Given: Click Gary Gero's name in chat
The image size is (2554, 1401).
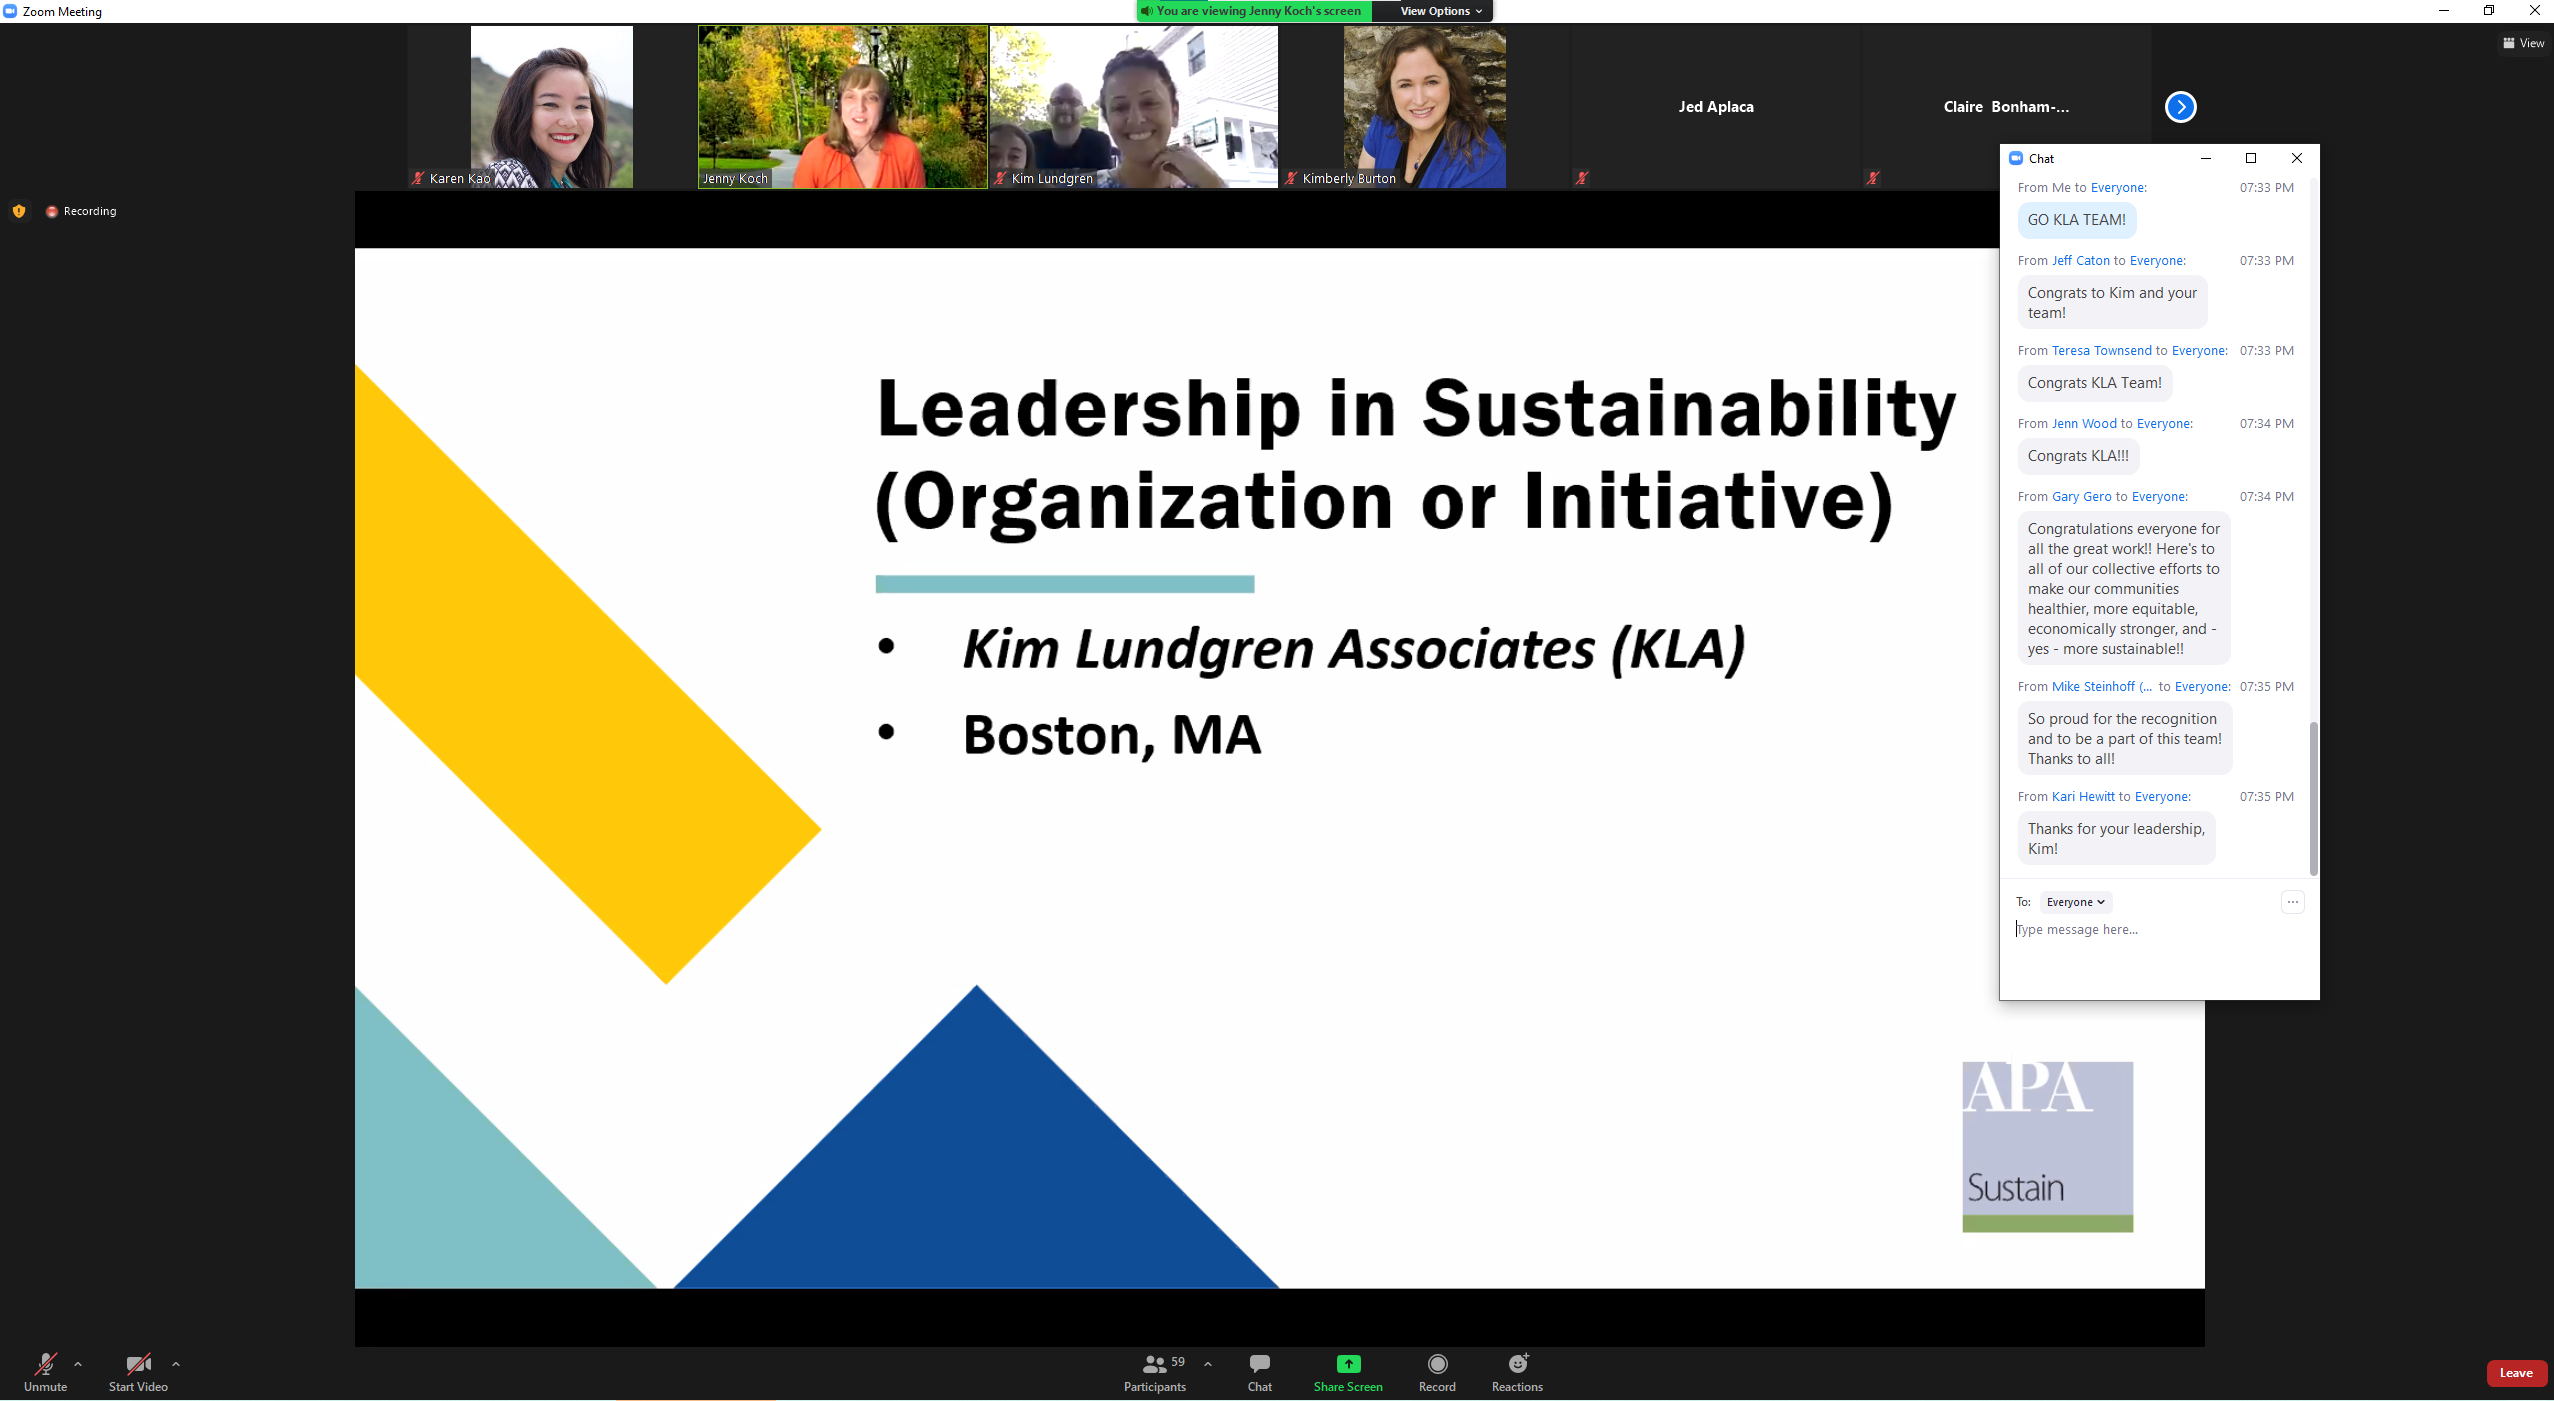Looking at the screenshot, I should pyautogui.click(x=2082, y=497).
